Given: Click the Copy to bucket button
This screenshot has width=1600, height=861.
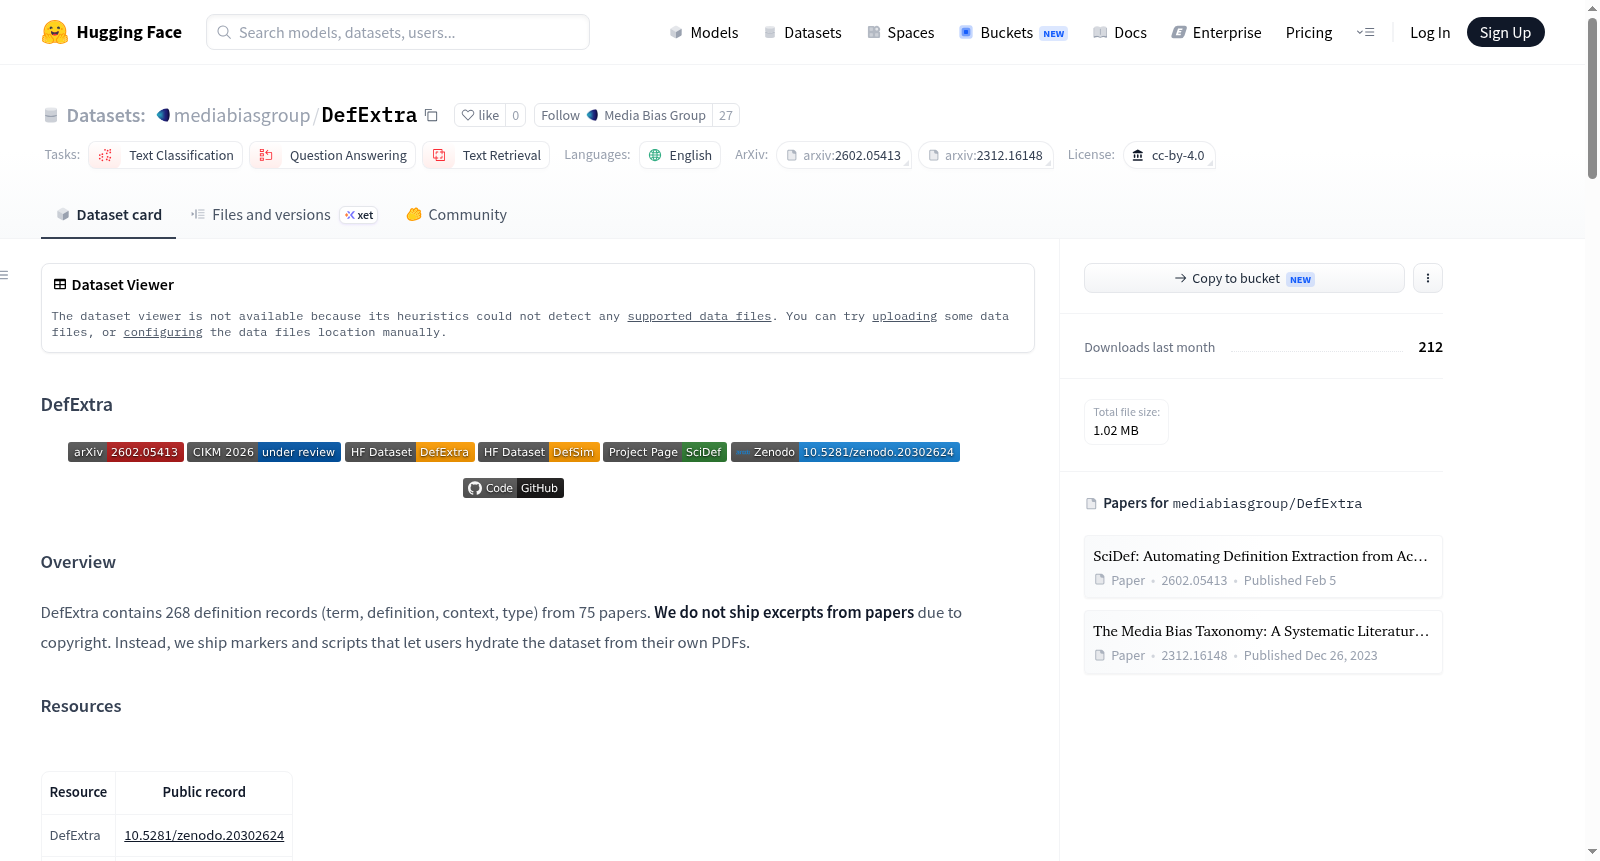Looking at the screenshot, I should [1244, 278].
